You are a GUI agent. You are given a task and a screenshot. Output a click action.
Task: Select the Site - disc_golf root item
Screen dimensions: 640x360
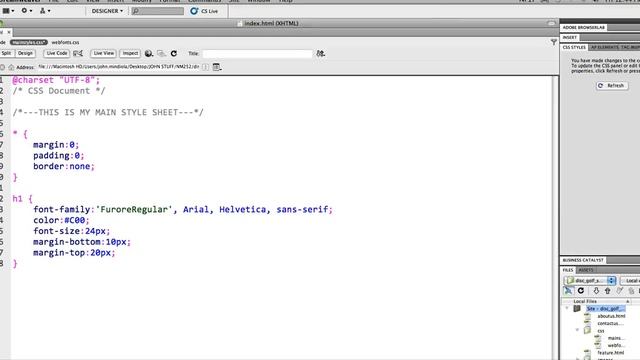[605, 309]
